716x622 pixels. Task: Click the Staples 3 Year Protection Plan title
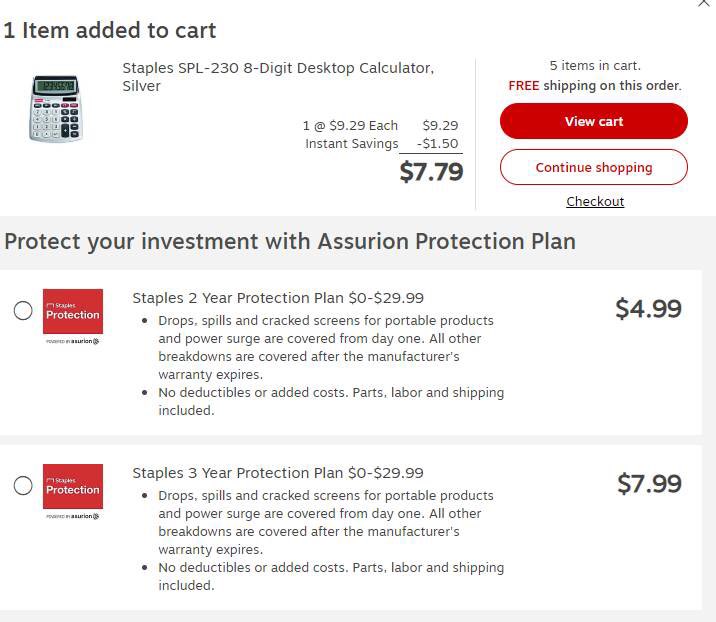click(x=278, y=473)
